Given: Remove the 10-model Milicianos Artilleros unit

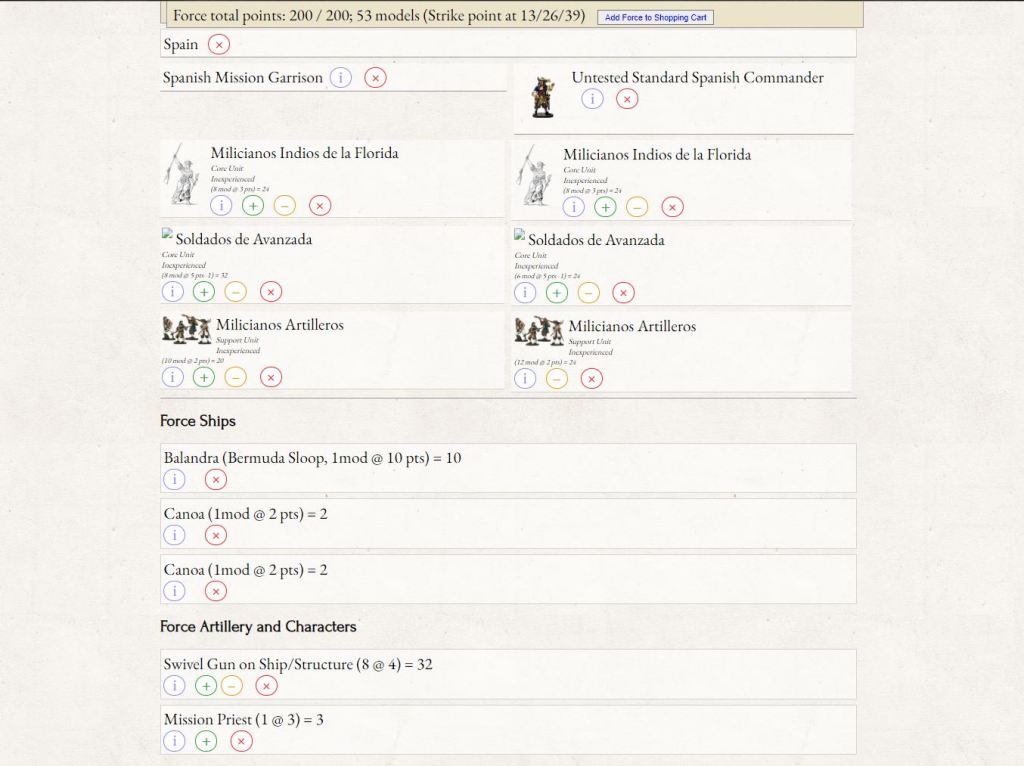Looking at the screenshot, I should coord(271,377).
